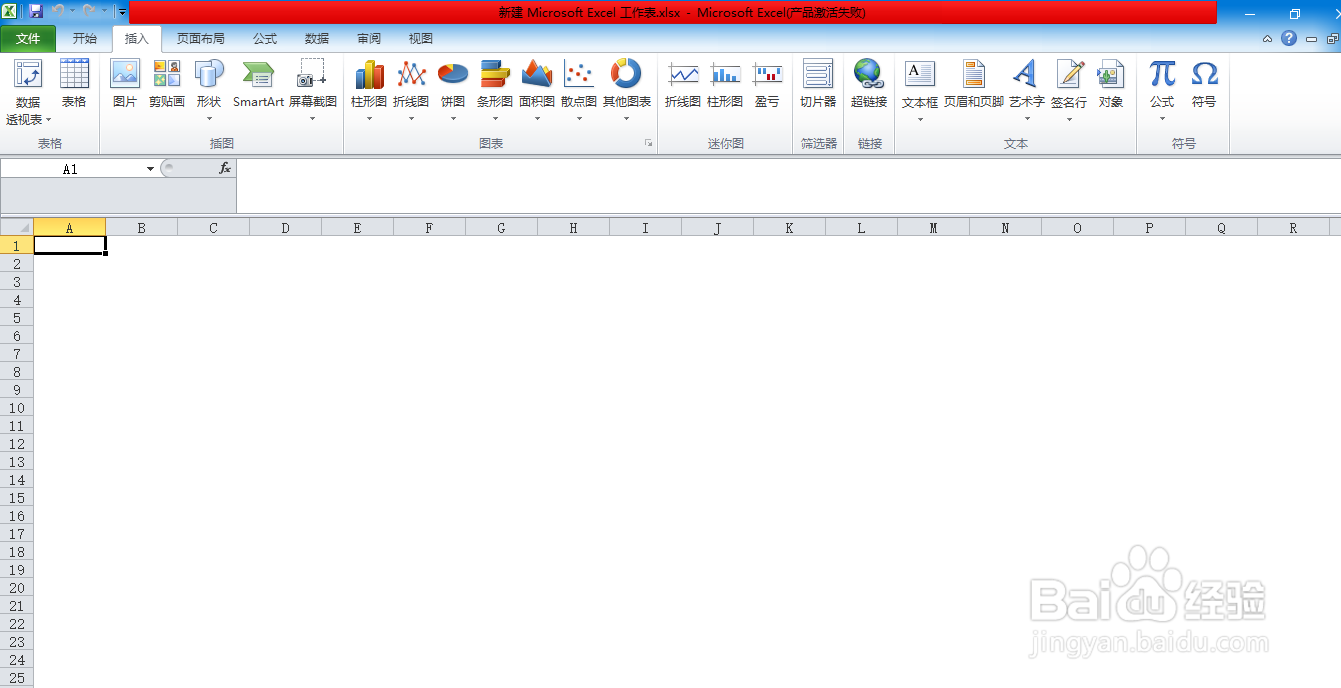Expand the Column chart dropdown arrow

(x=369, y=118)
